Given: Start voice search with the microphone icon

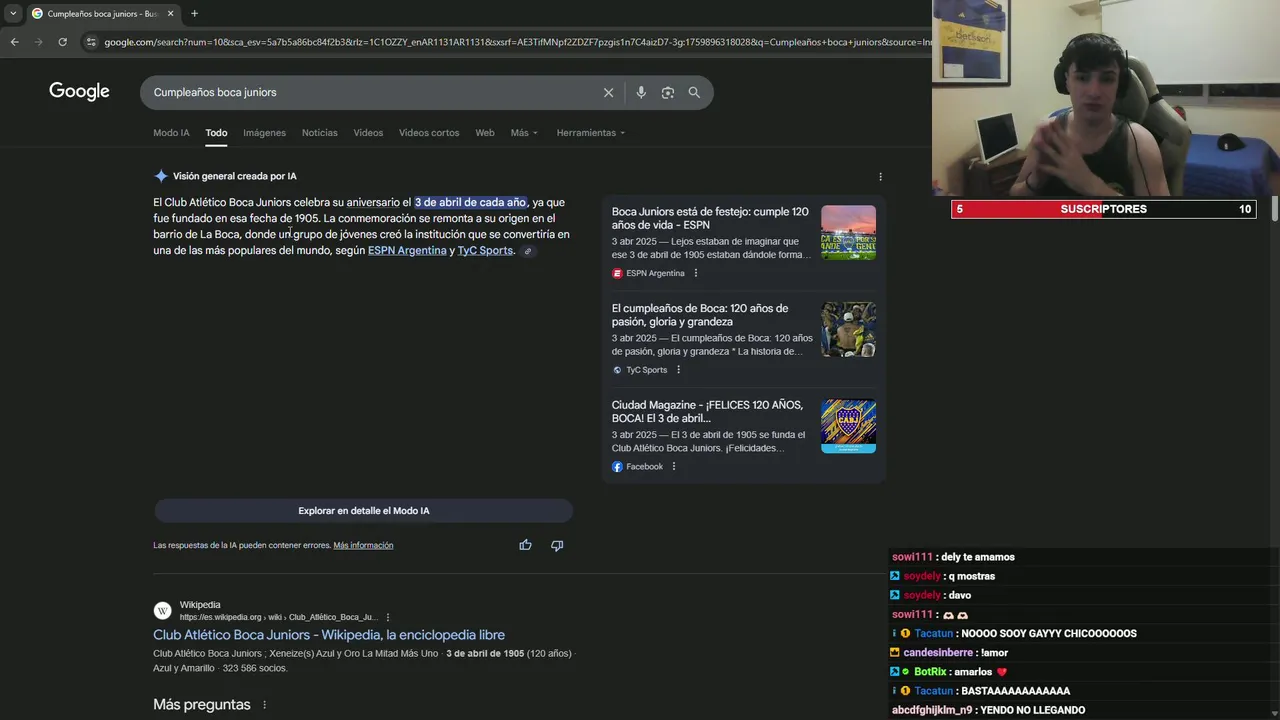Looking at the screenshot, I should coord(641,92).
